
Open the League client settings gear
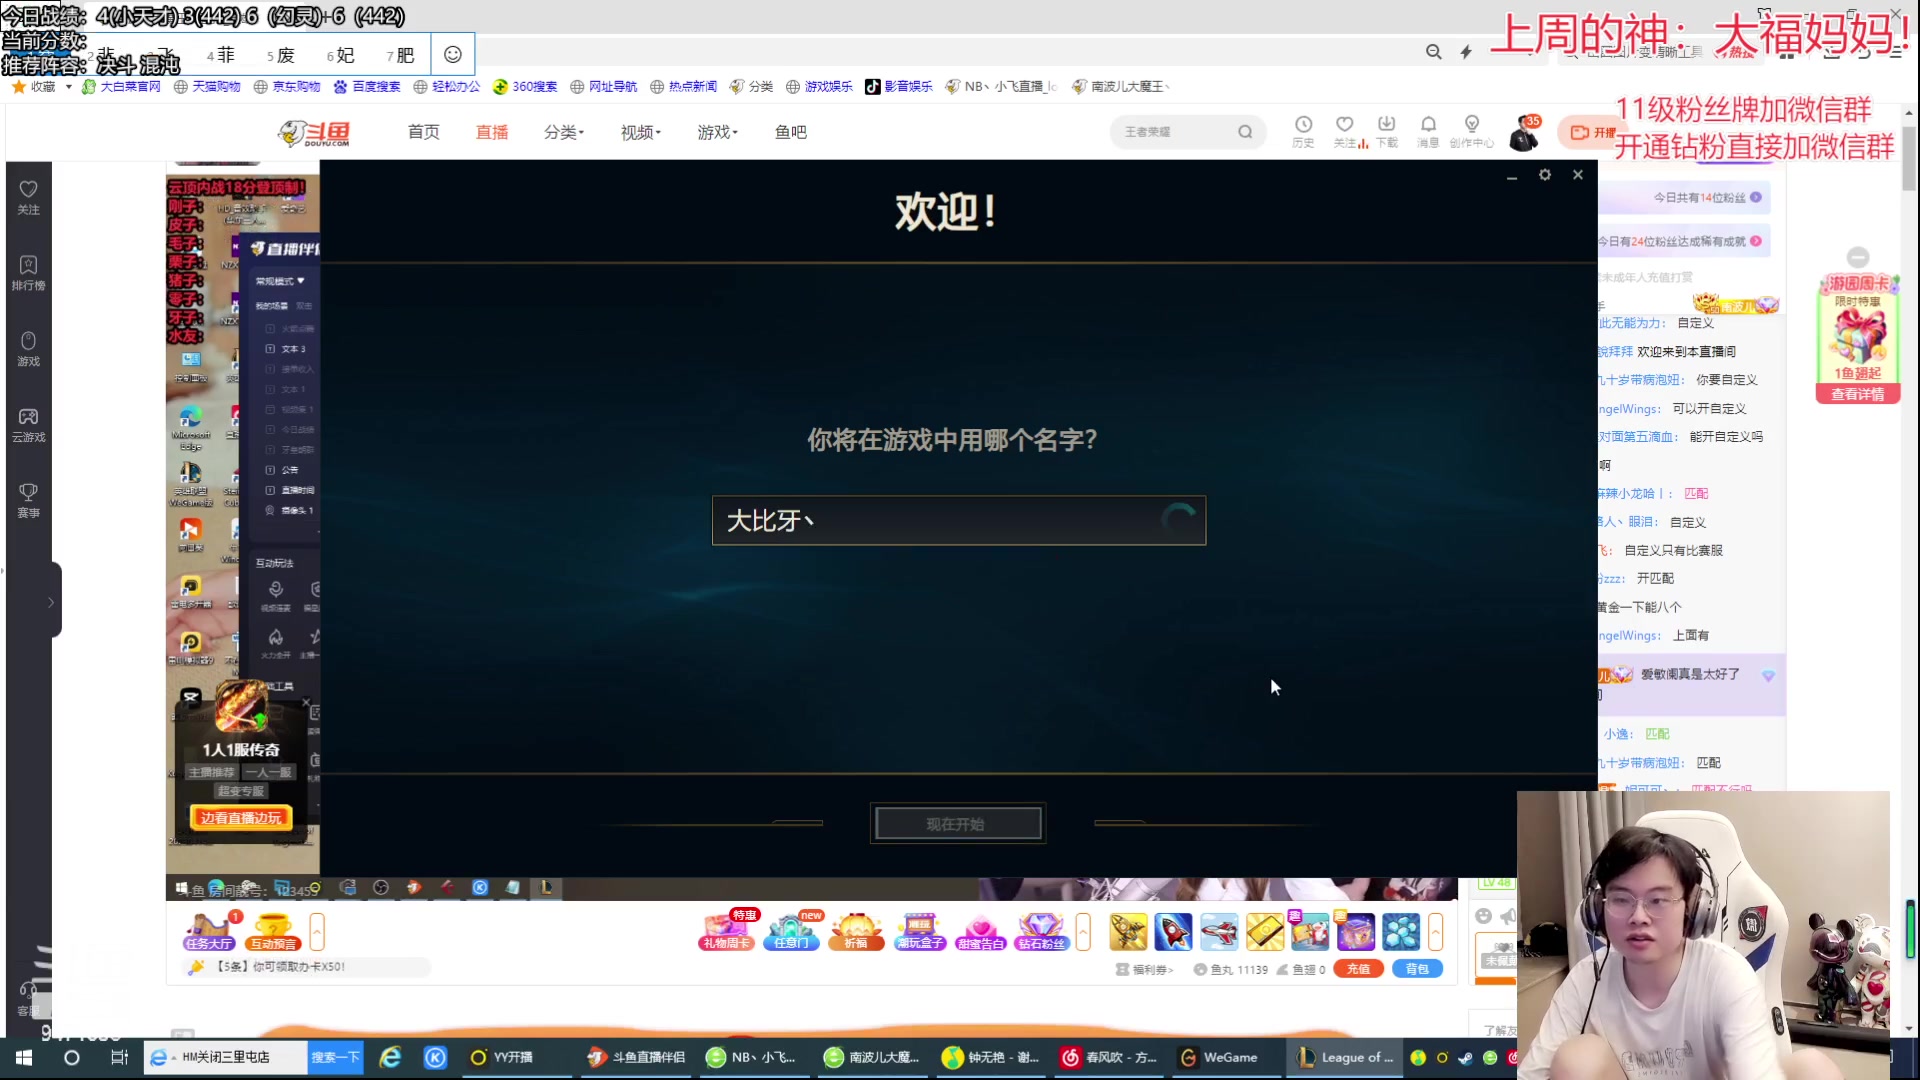coord(1545,174)
